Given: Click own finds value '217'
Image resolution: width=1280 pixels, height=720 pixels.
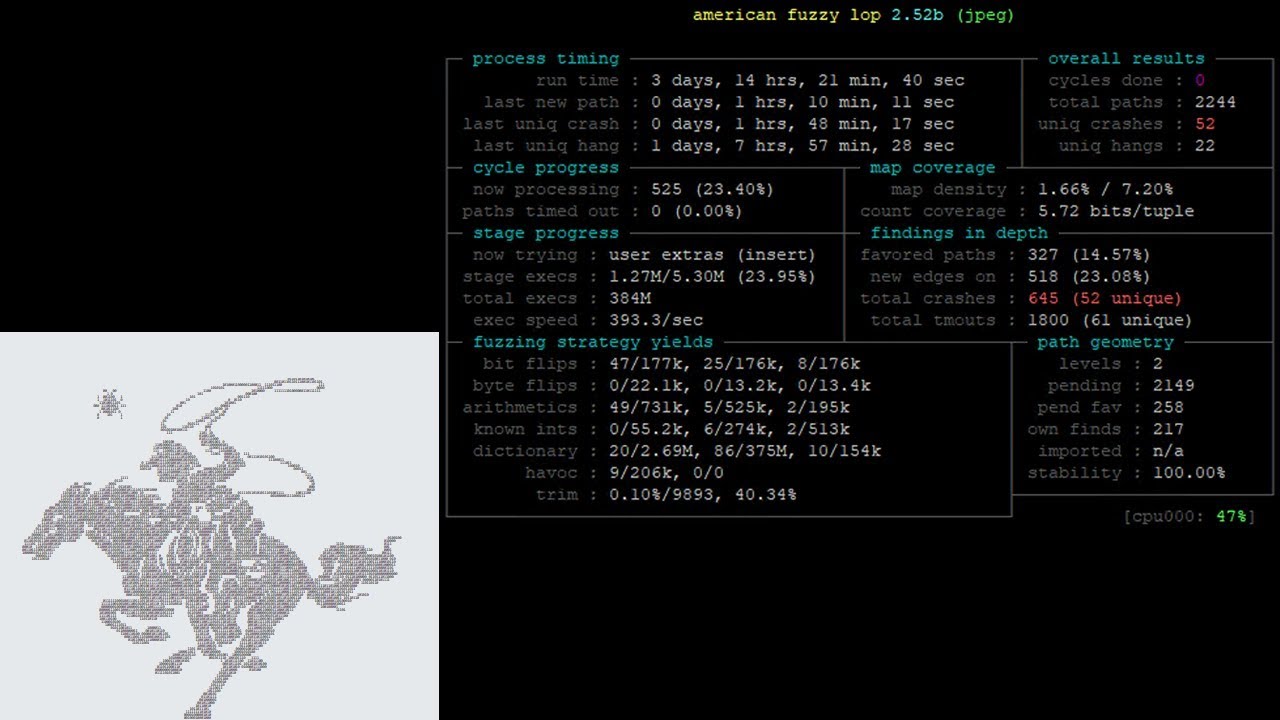Looking at the screenshot, I should [x=1168, y=430].
